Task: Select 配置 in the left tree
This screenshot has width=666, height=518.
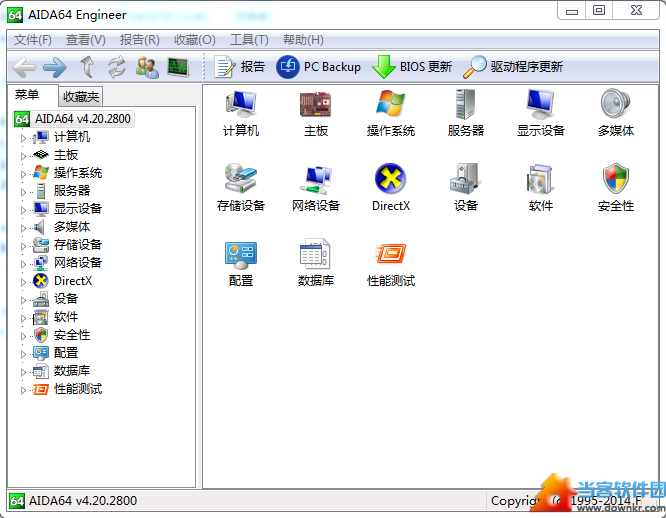Action: coord(66,353)
